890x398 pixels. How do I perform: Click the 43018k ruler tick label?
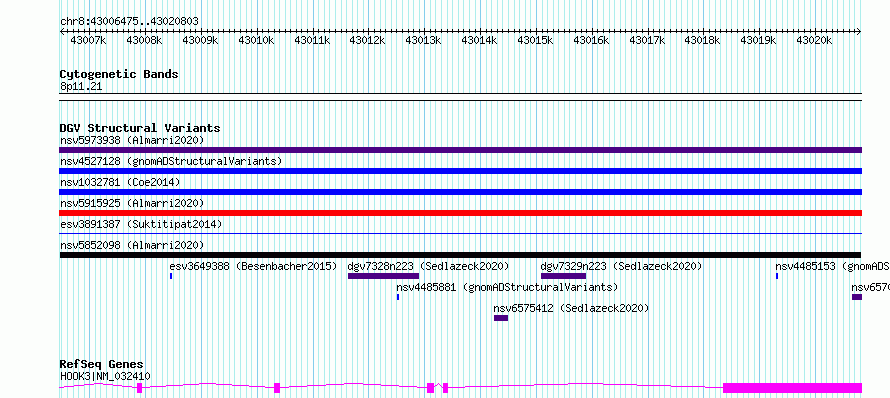coord(702,40)
